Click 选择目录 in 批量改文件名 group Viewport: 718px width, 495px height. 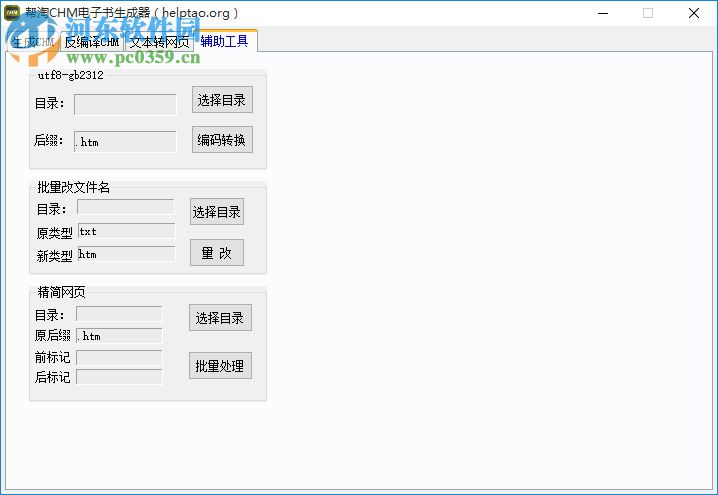click(x=217, y=212)
